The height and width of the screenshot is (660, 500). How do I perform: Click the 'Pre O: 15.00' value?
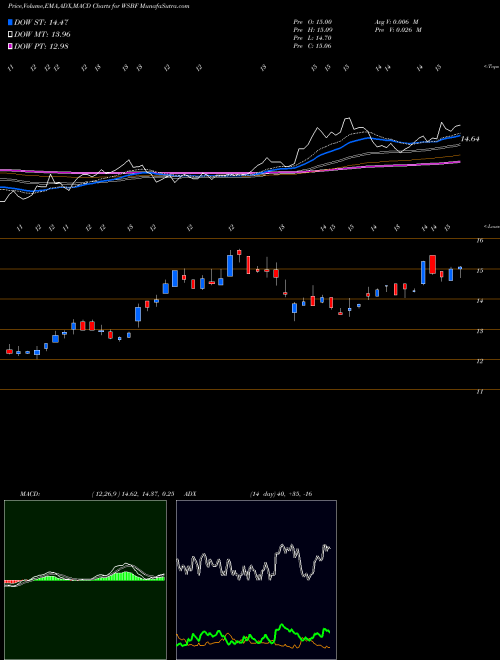[x=312, y=21]
